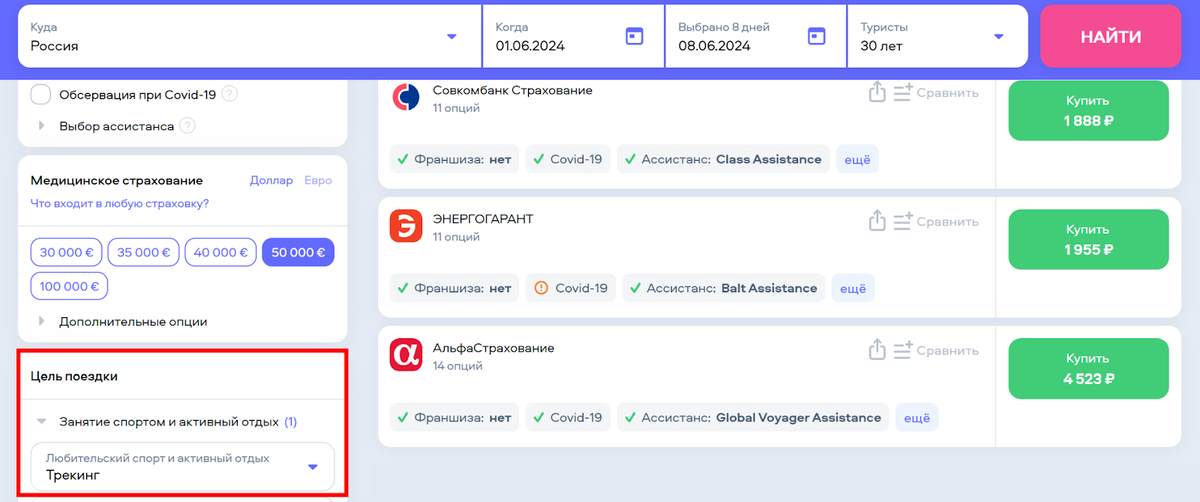Select 40 000 € coverage amount
Screen dimensions: 1200x502
coord(221,253)
